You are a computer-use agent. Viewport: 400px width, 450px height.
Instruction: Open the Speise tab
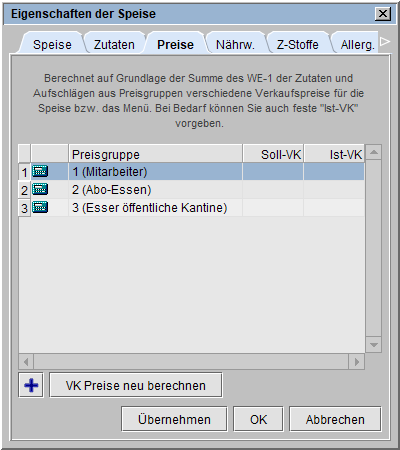coord(52,44)
